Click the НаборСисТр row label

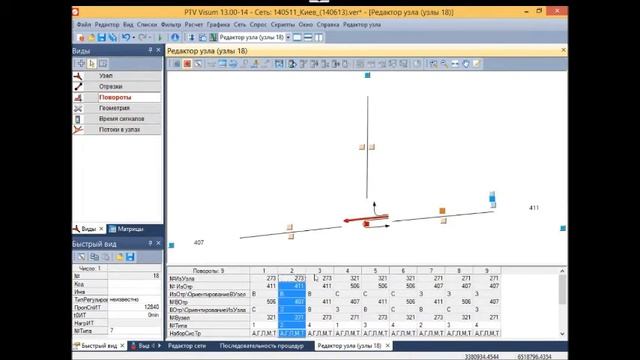(209, 333)
